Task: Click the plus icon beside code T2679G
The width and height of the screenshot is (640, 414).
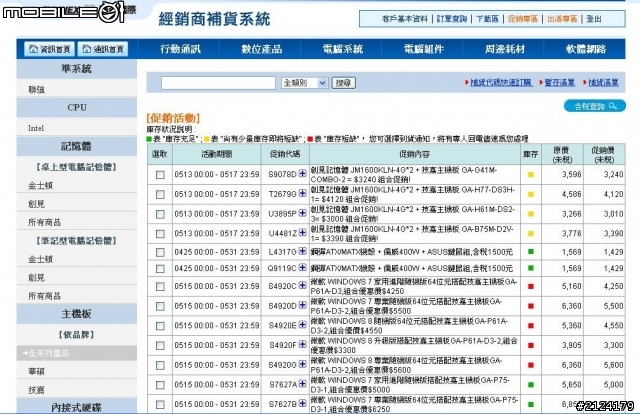Action: coord(302,194)
